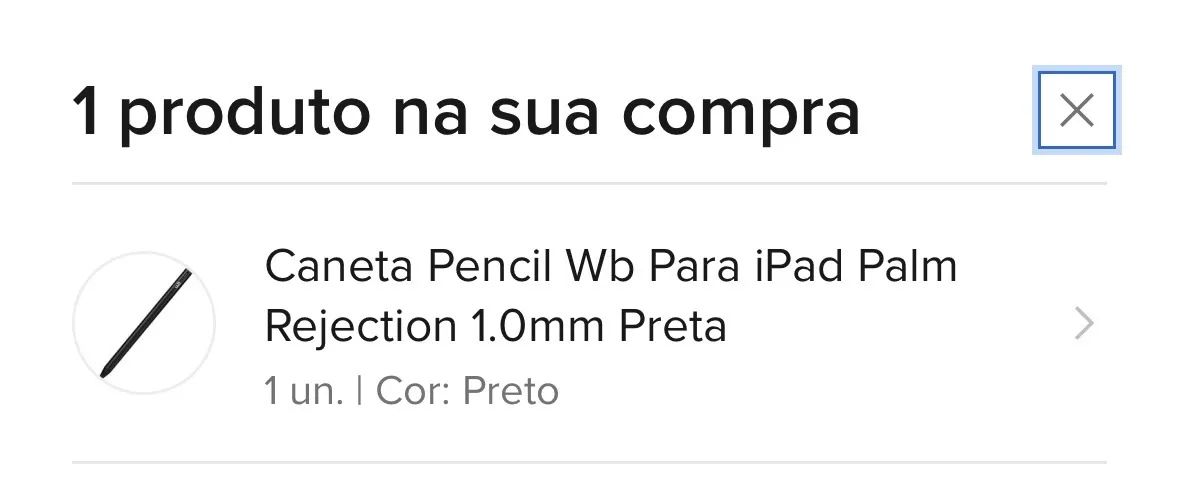Select the '1 un.' quantity text
This screenshot has width=1179, height=479.
pyautogui.click(x=303, y=390)
